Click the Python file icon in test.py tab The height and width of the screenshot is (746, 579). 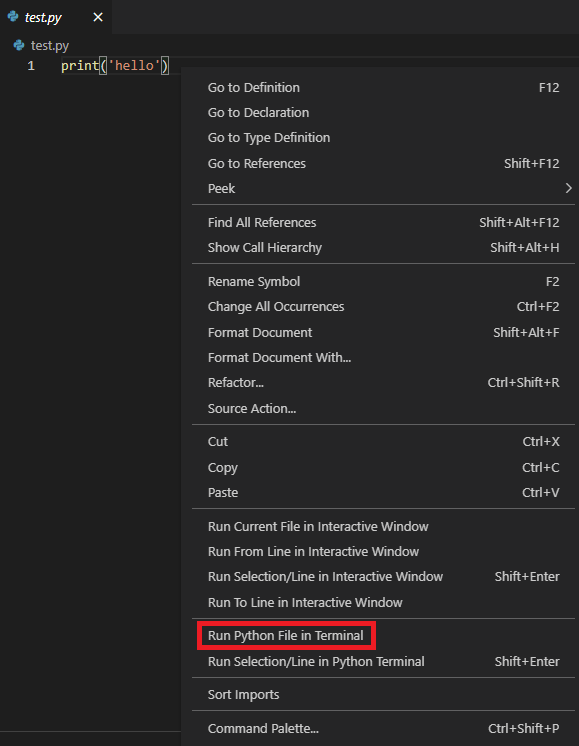point(13,17)
